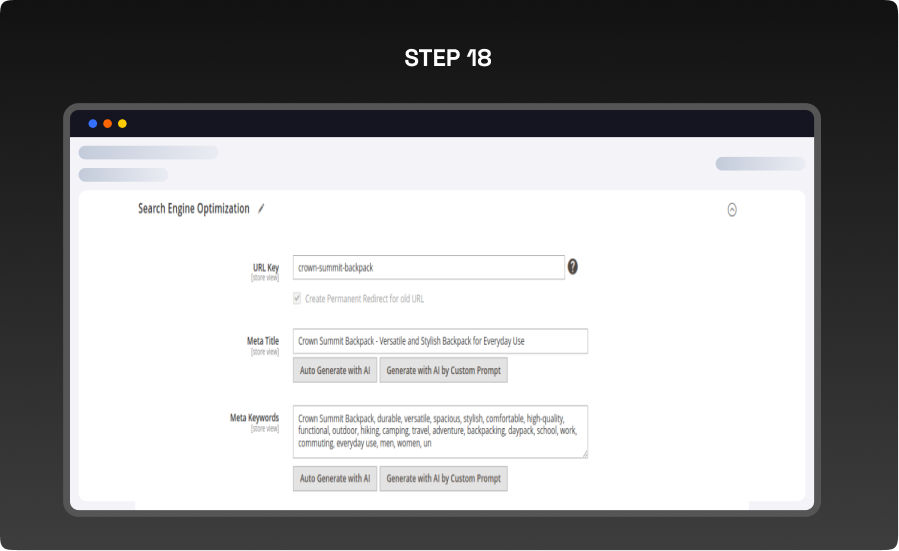Image resolution: width=899 pixels, height=551 pixels.
Task: Toggle Create Permanent Redirect for old URL checkbox
Action: click(x=297, y=298)
